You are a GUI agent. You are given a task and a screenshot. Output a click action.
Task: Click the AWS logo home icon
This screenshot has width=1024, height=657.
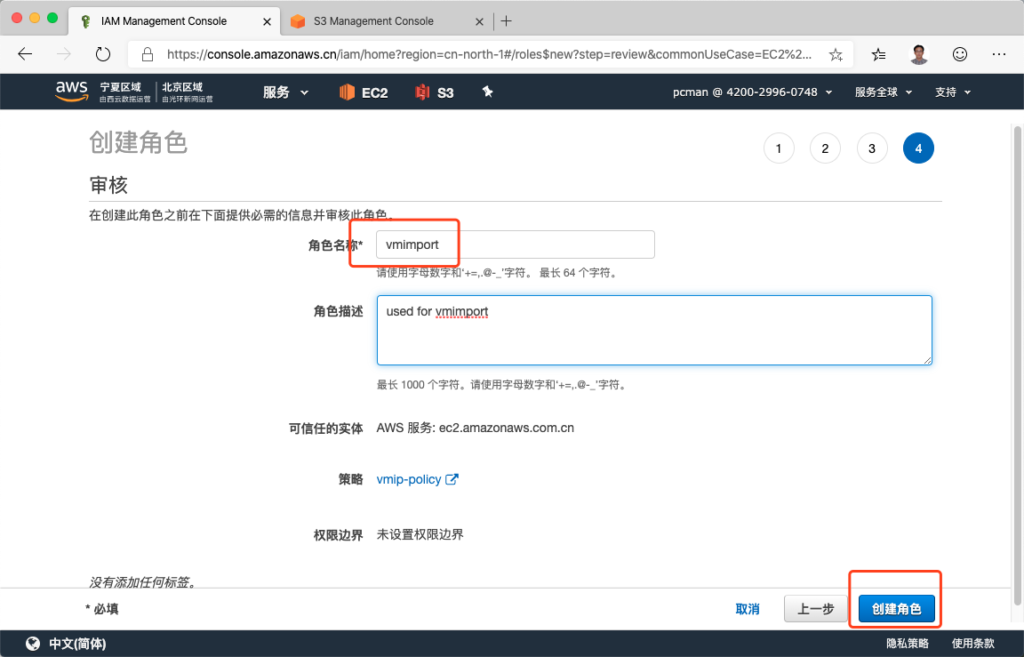72,91
